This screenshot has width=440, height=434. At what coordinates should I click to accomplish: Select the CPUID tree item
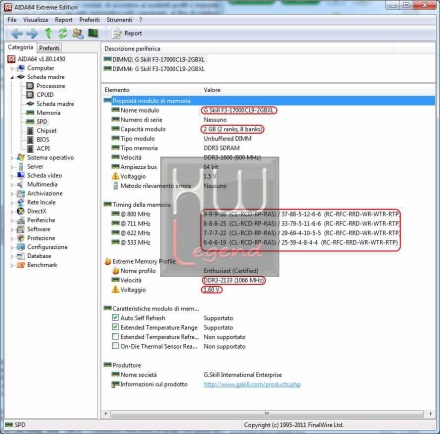pyautogui.click(x=45, y=95)
